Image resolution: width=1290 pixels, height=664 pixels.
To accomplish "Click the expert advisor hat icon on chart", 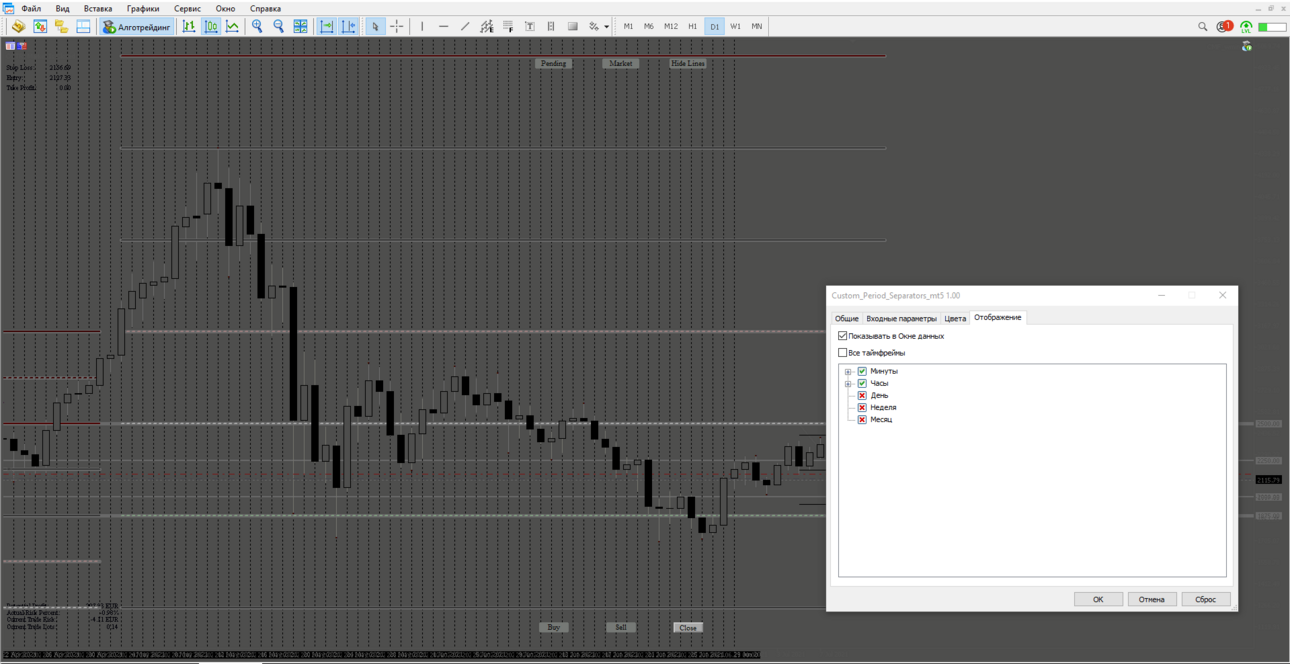I will (1247, 47).
